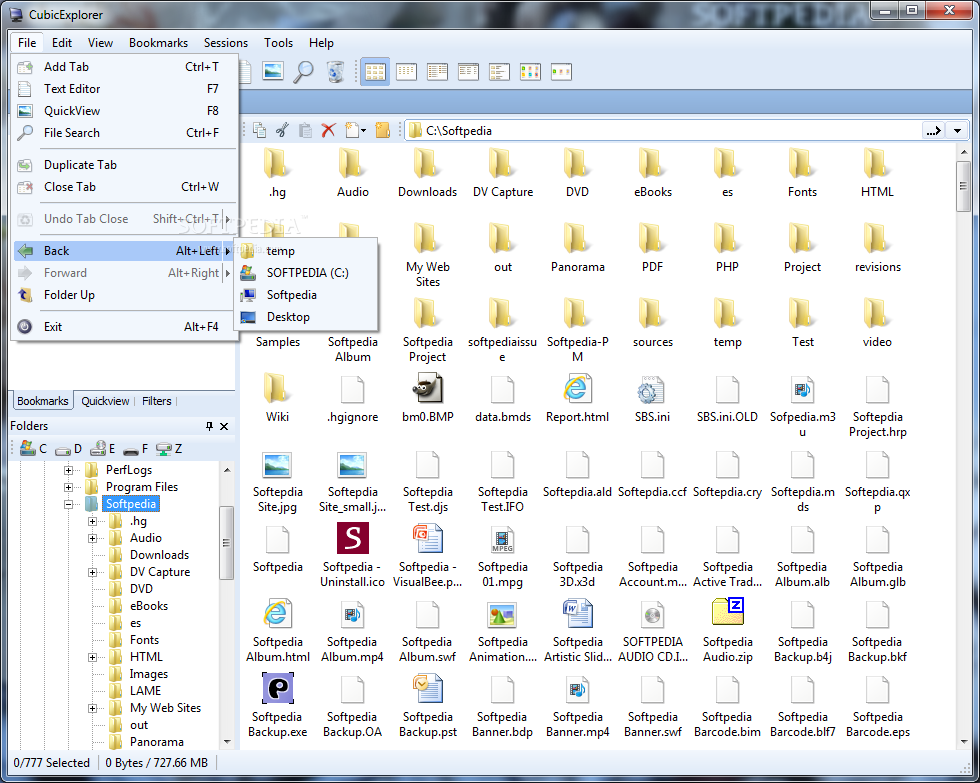Select drive C in Folders panel

point(33,448)
